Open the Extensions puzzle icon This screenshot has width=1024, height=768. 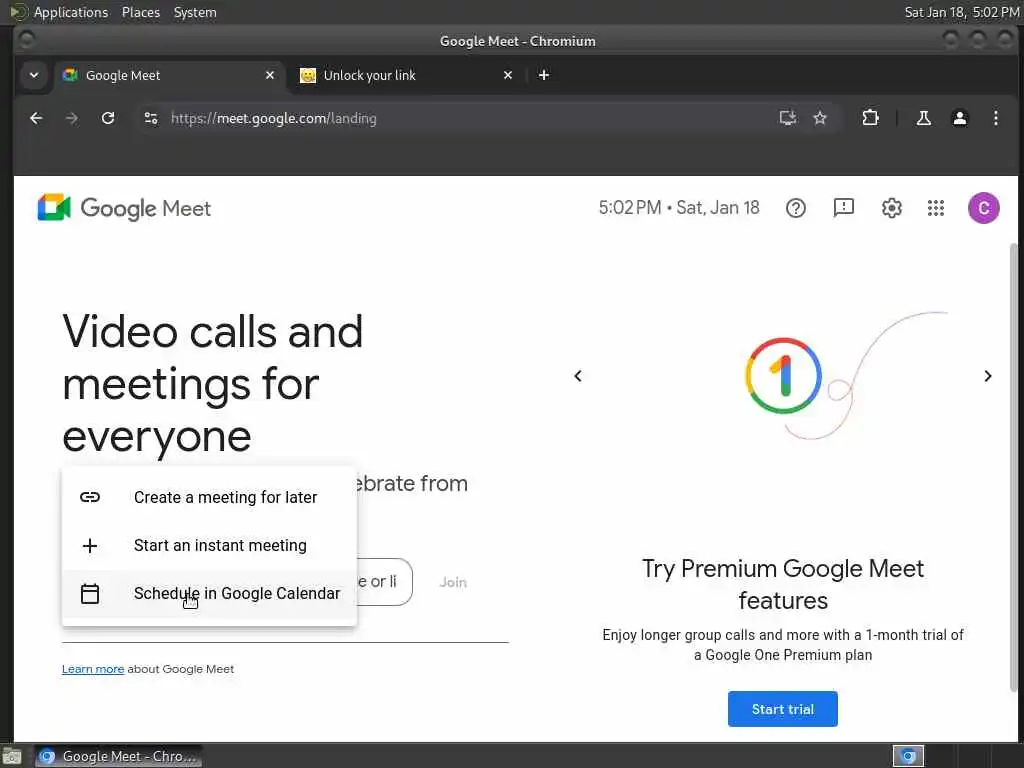[871, 118]
